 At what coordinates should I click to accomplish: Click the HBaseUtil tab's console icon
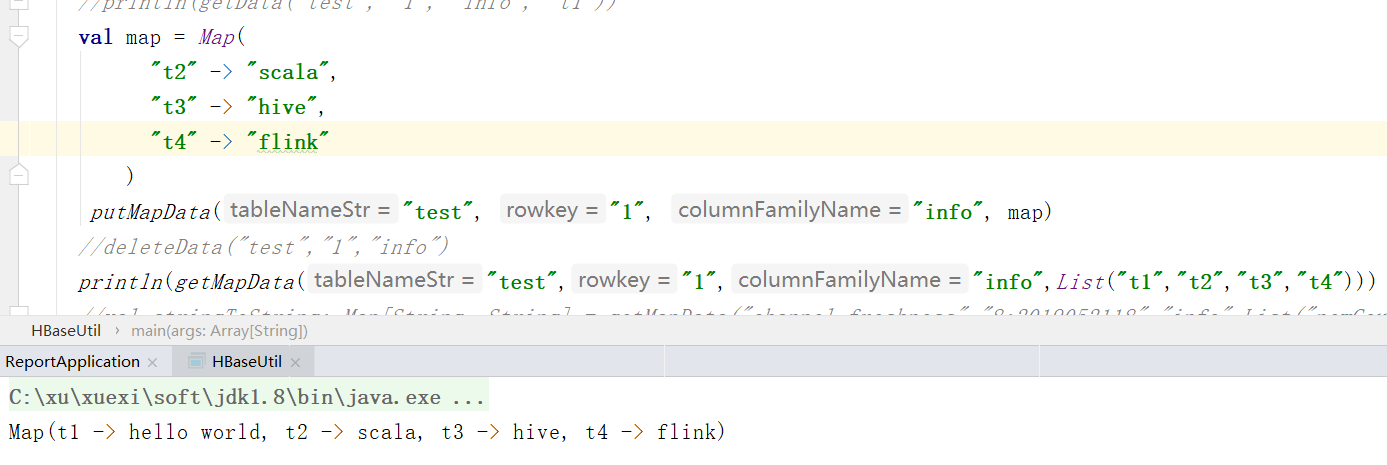[196, 361]
